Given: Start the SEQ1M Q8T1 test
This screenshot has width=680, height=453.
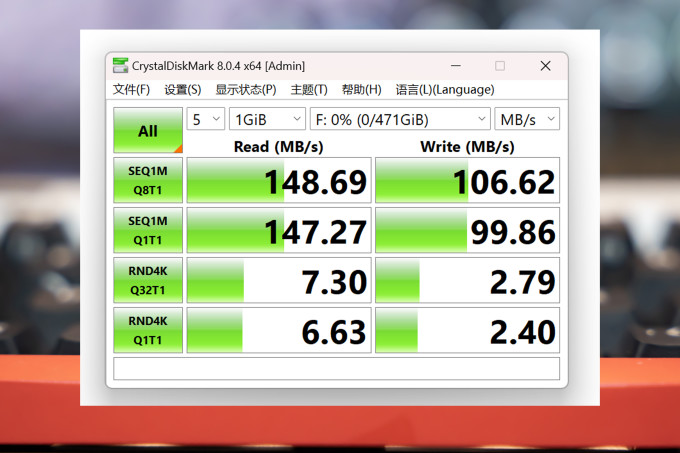Looking at the screenshot, I should (x=148, y=180).
